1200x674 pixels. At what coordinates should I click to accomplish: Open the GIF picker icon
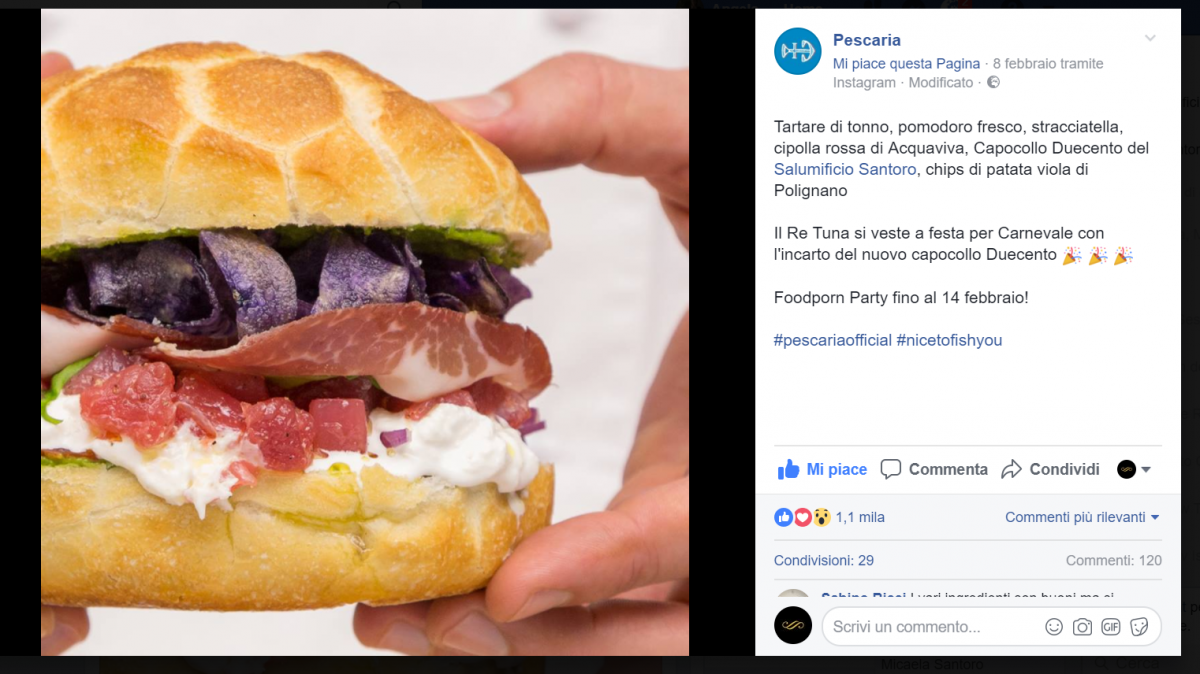[1110, 627]
